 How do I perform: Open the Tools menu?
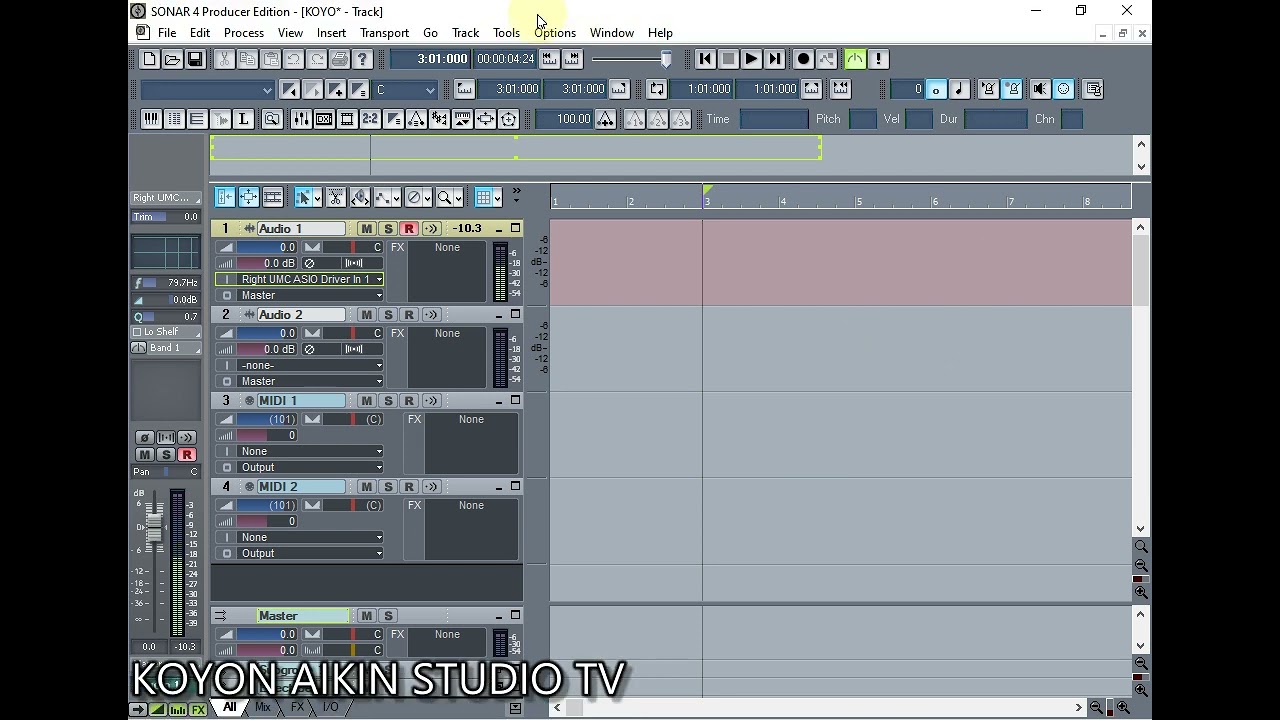506,33
